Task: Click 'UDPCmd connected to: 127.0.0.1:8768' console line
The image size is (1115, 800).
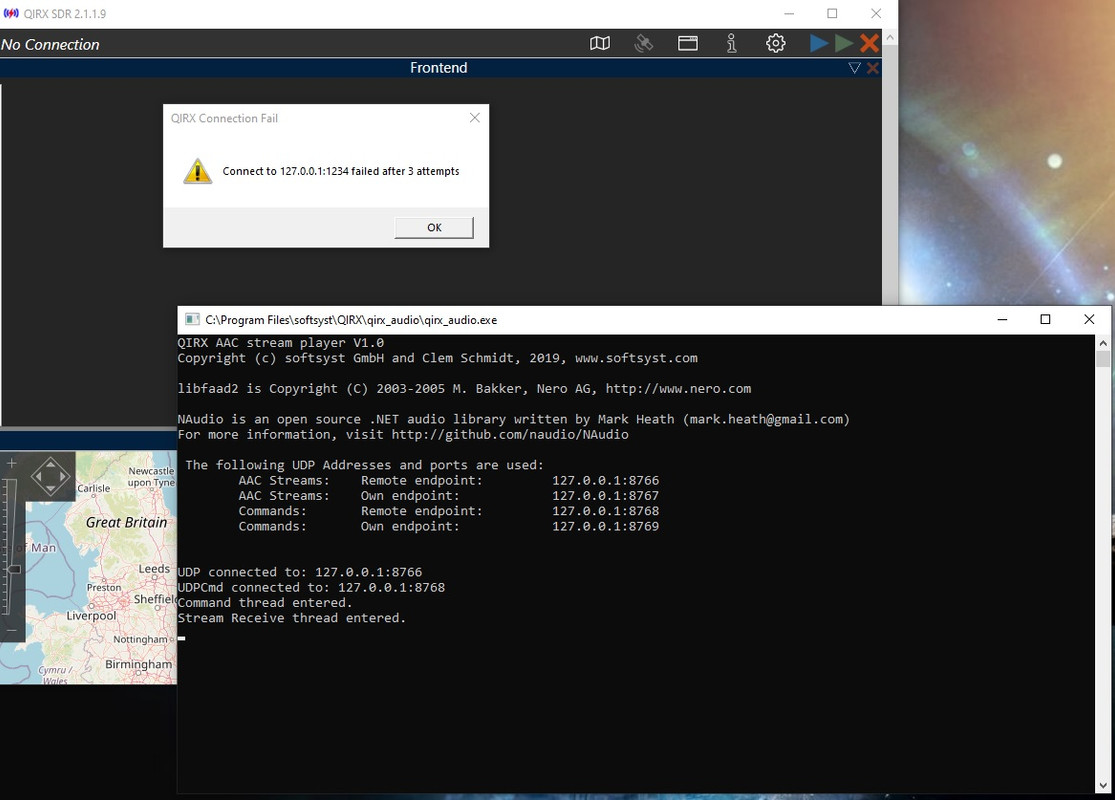Action: (311, 587)
